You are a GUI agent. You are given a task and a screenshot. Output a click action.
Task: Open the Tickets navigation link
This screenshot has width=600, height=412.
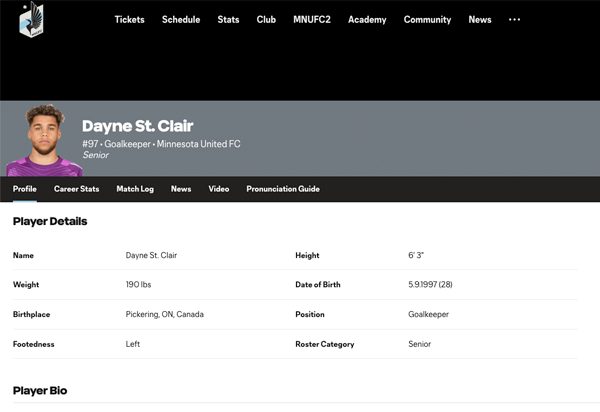click(x=129, y=20)
